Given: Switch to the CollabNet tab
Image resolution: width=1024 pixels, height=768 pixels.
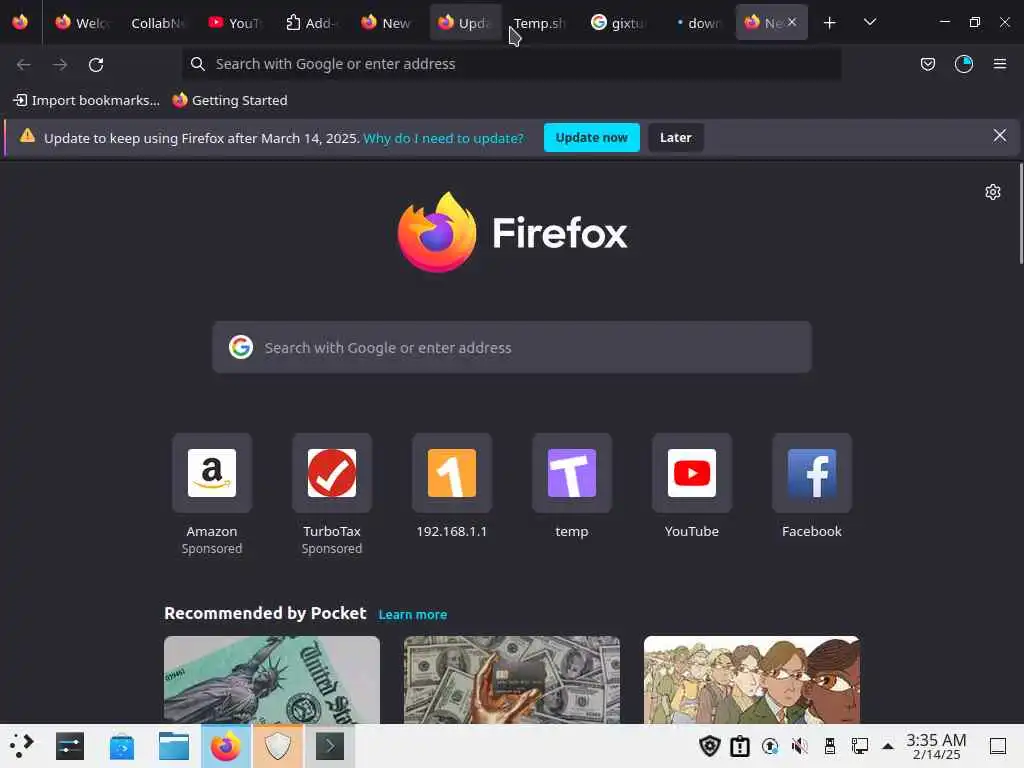Looking at the screenshot, I should coord(157,23).
